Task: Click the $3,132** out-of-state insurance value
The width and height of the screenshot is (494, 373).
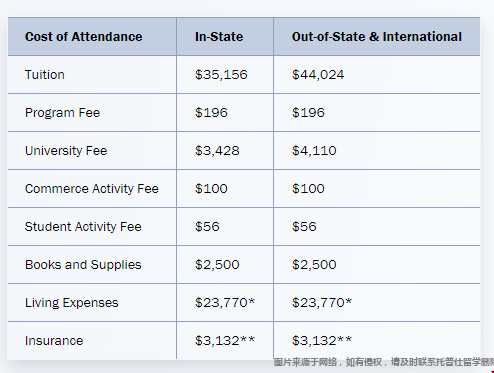Action: pyautogui.click(x=322, y=341)
